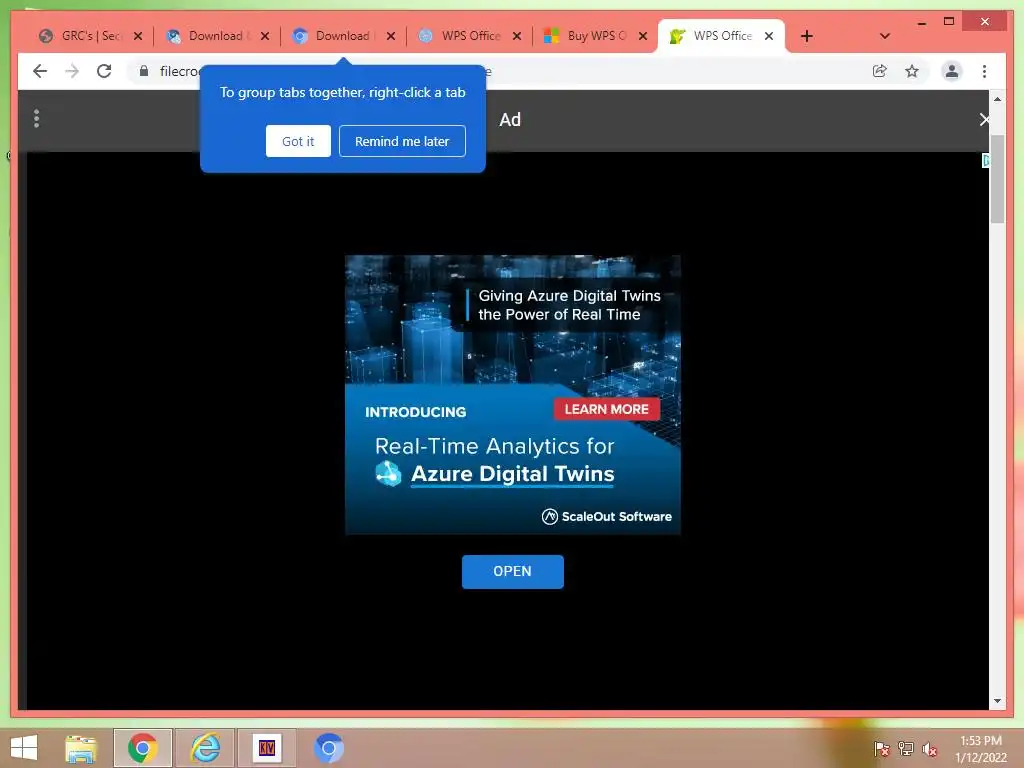Click the browser forward arrow

(72, 71)
